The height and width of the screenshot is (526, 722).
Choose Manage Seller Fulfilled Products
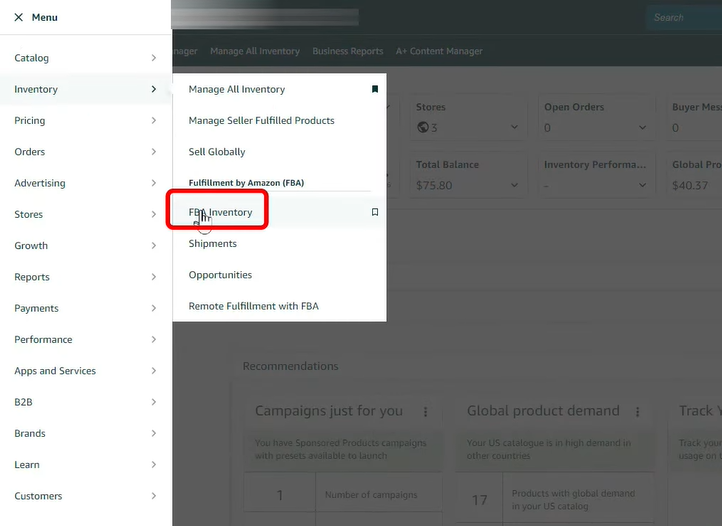(261, 121)
